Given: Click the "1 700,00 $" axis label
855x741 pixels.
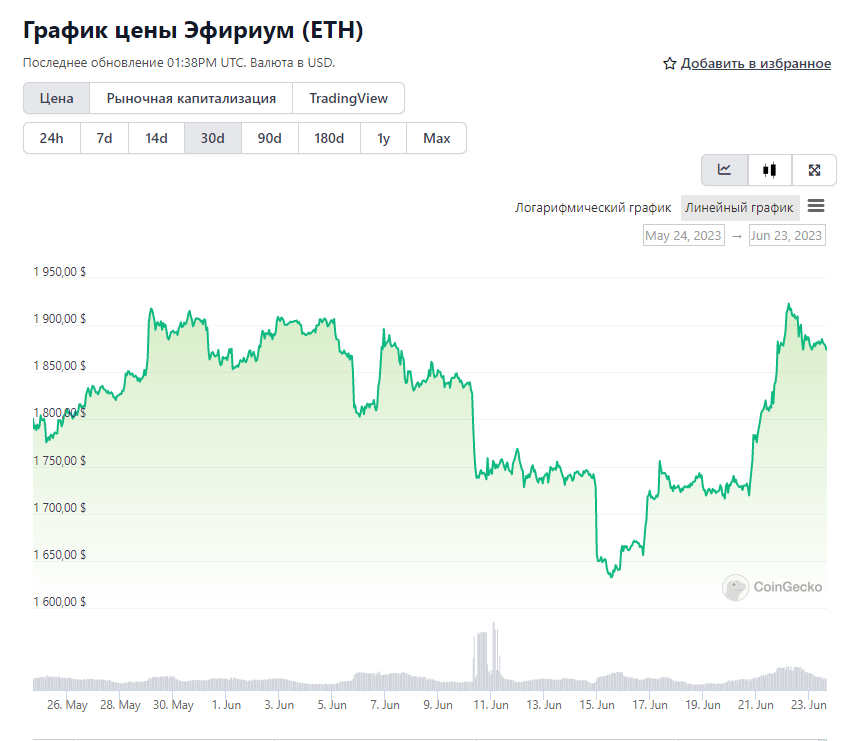Looking at the screenshot, I should [59, 508].
